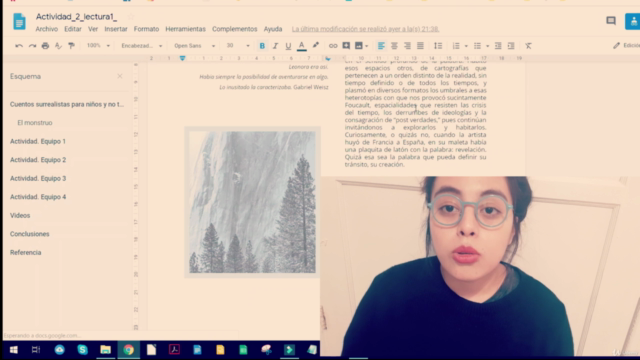Image resolution: width=640 pixels, height=360 pixels.
Task: Select the paint format tool
Action: click(x=71, y=46)
